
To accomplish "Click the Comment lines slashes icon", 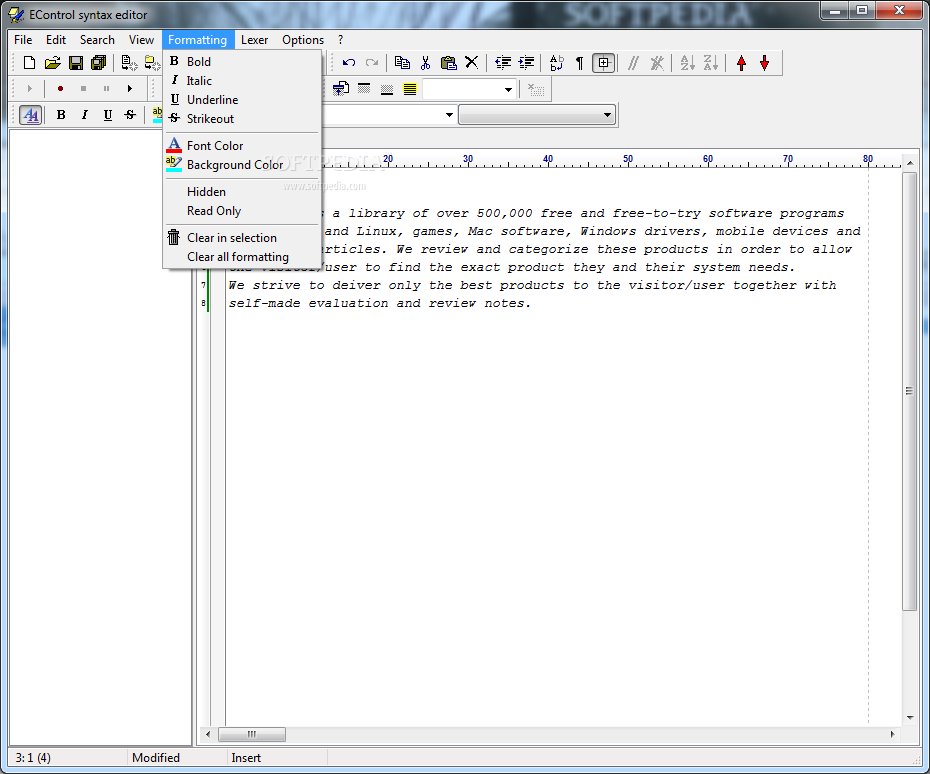I will (633, 62).
